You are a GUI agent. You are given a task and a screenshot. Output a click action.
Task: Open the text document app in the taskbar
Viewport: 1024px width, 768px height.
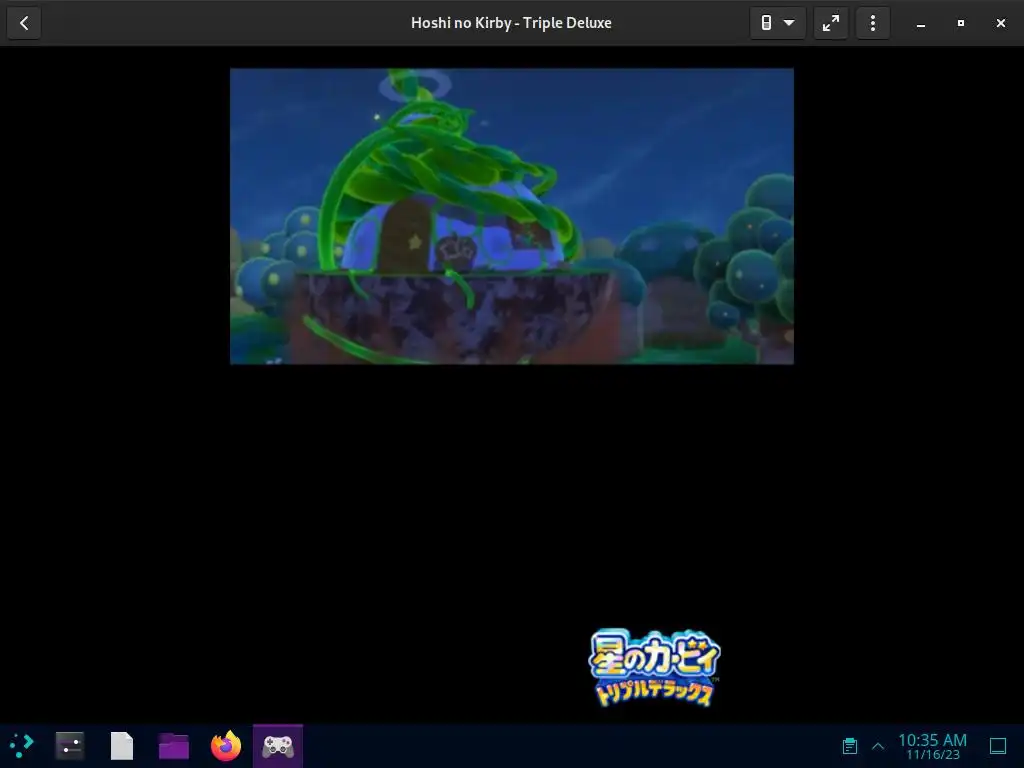[x=121, y=745]
